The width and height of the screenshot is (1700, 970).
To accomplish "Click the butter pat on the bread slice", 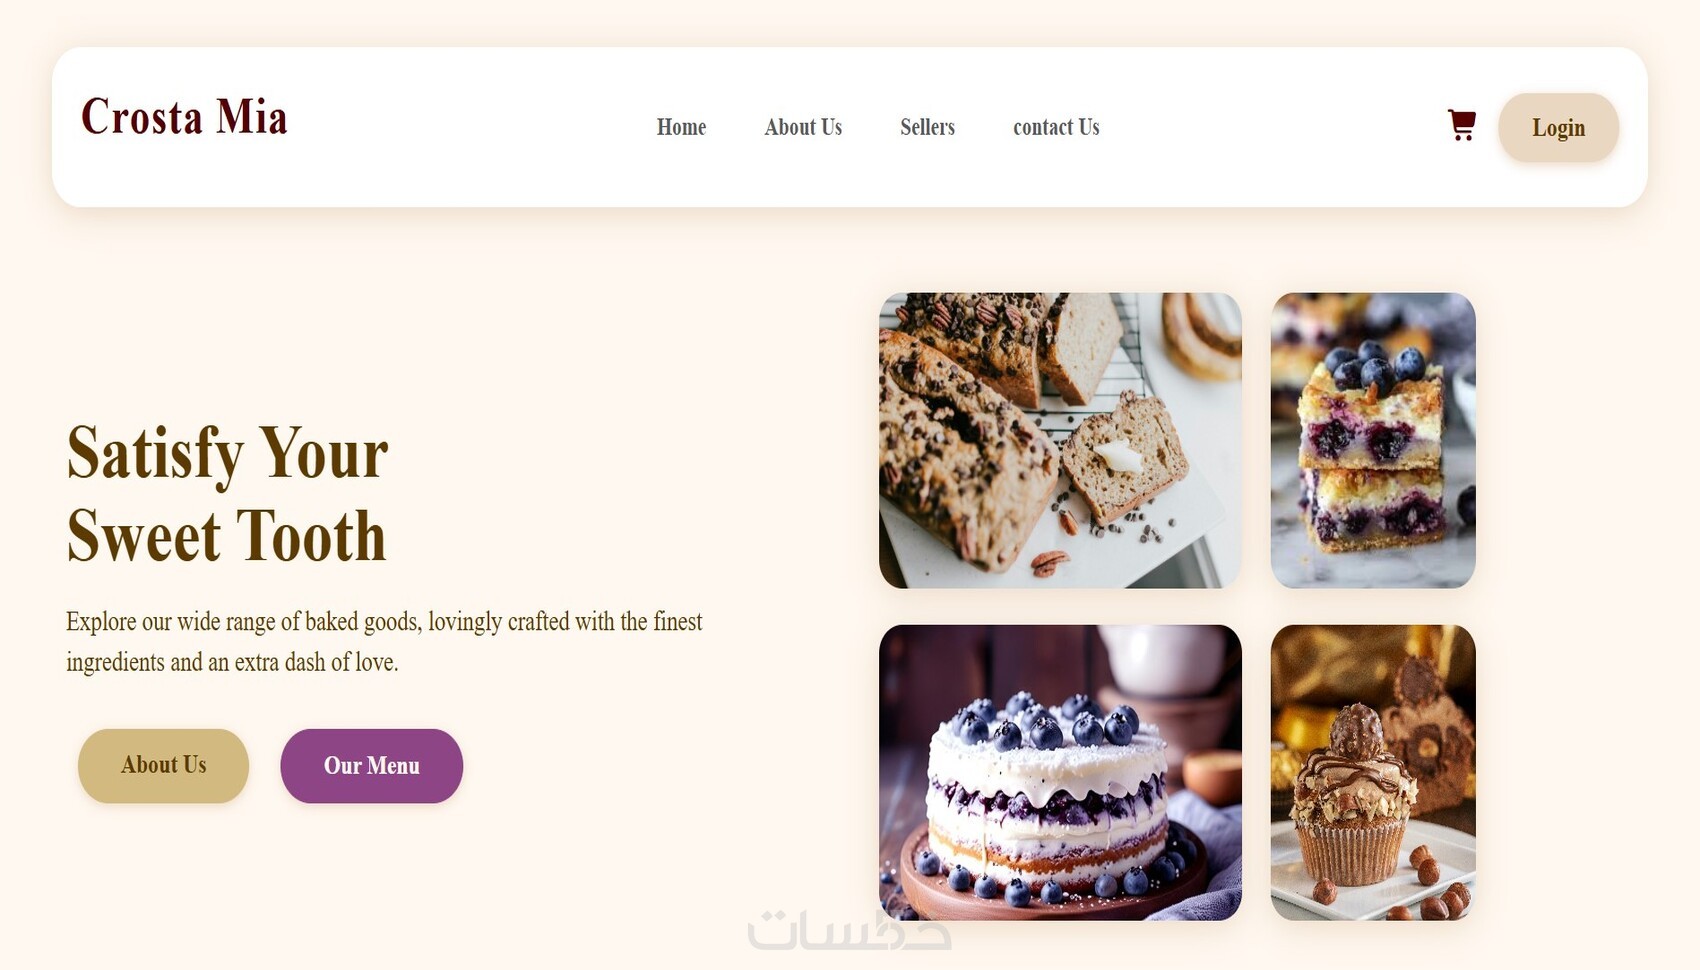I will point(1119,456).
